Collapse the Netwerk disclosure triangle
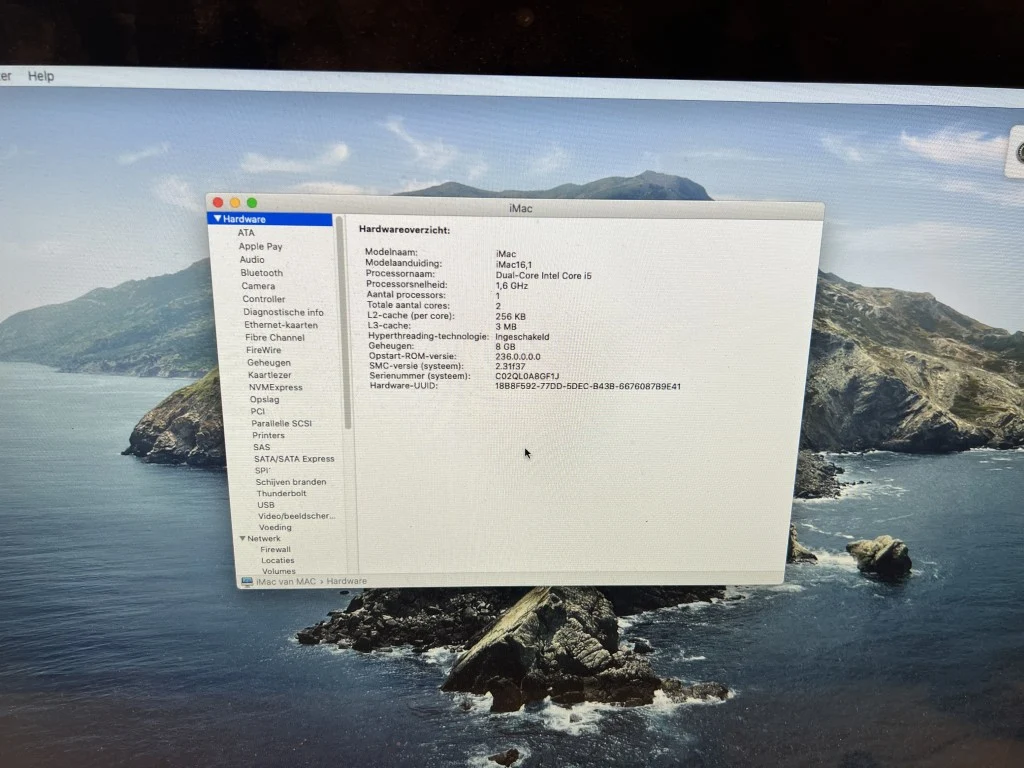This screenshot has width=1024, height=768. click(242, 539)
